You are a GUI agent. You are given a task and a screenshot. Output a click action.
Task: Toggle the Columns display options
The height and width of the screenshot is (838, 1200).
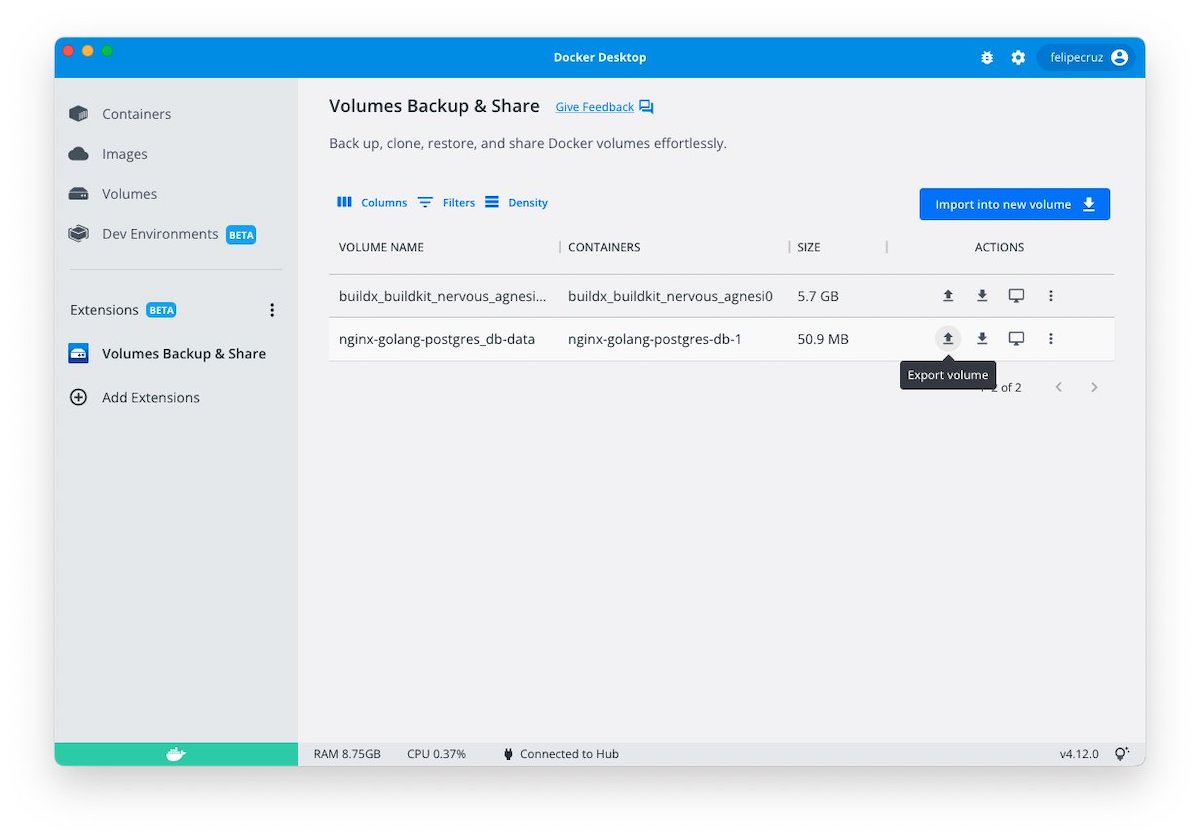tap(372, 202)
